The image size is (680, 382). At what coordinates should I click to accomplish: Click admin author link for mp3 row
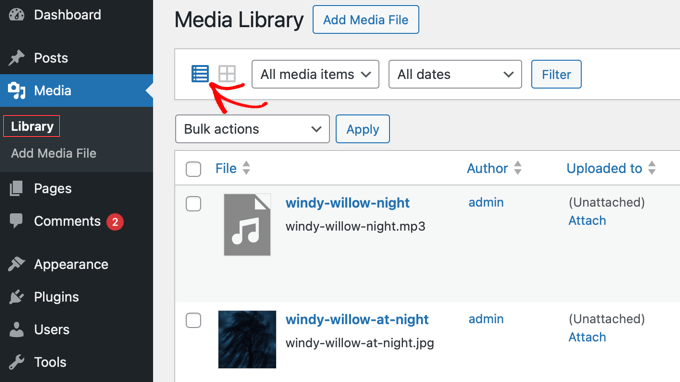point(486,202)
